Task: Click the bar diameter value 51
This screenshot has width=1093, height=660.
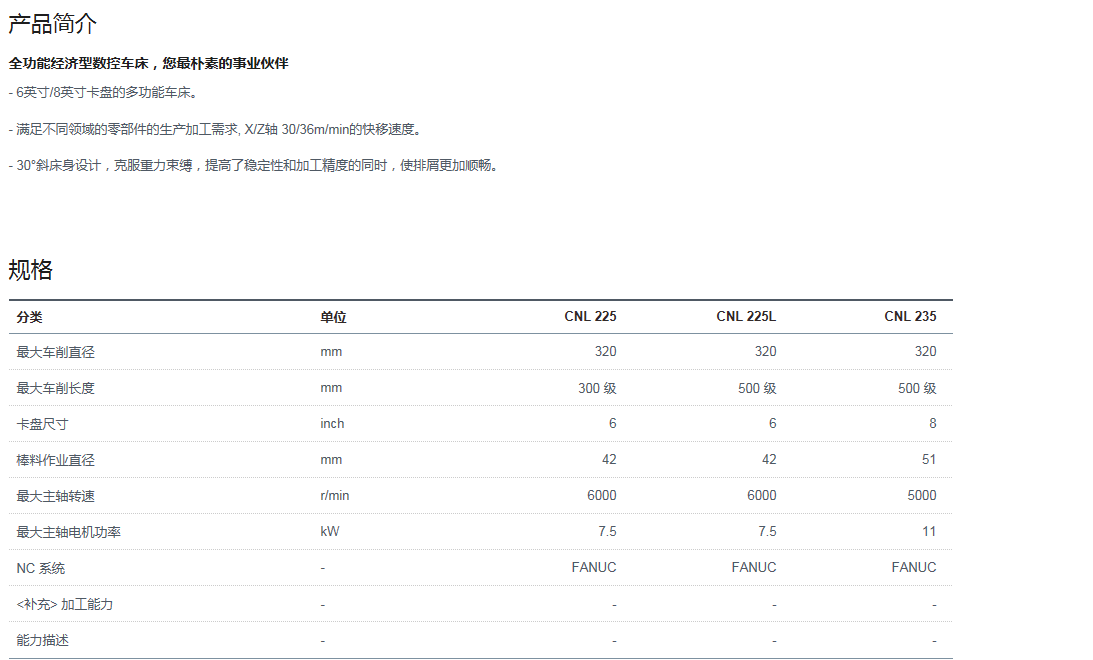Action: click(929, 460)
